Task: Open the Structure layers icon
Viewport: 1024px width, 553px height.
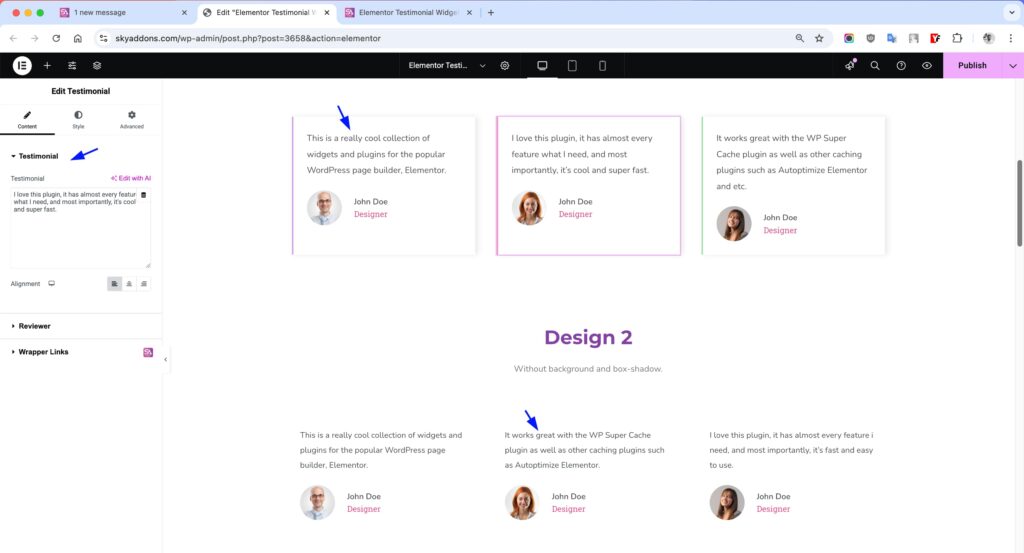Action: [x=97, y=65]
